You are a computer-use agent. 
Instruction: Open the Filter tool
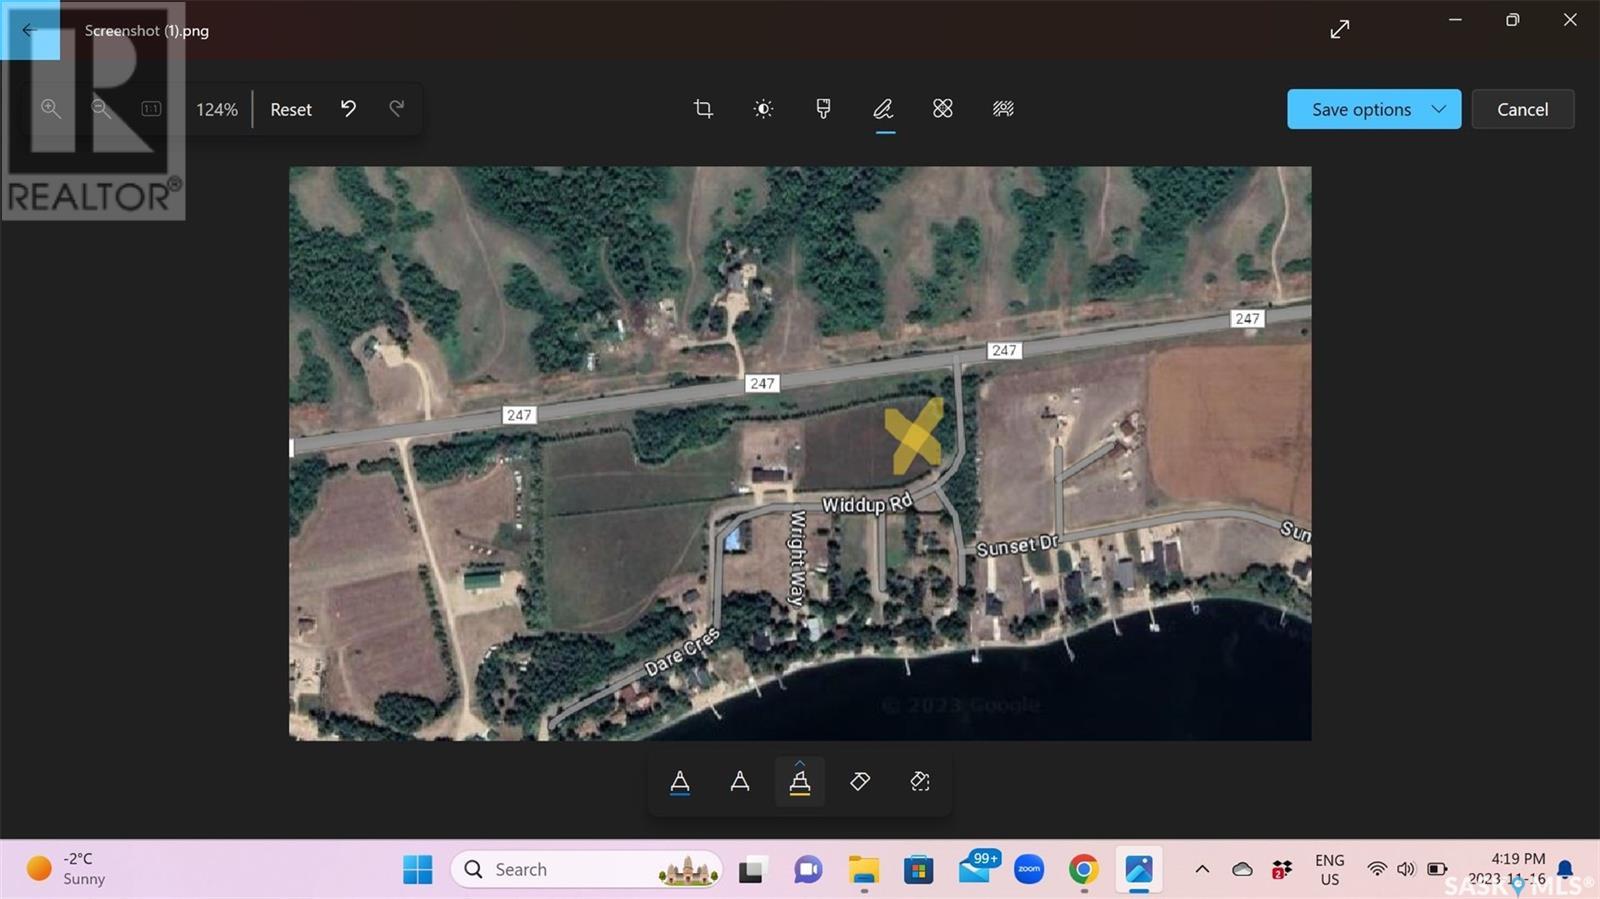(x=823, y=109)
